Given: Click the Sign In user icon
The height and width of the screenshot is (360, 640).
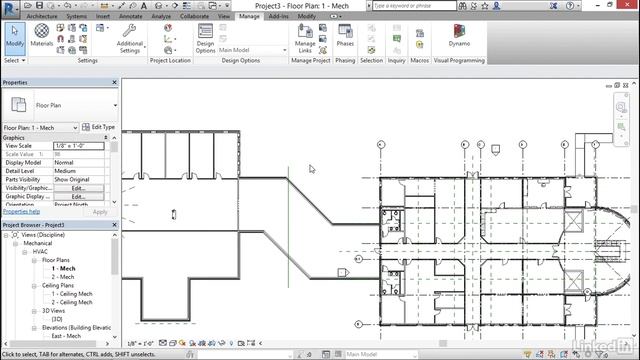Looking at the screenshot, I should coord(496,6).
